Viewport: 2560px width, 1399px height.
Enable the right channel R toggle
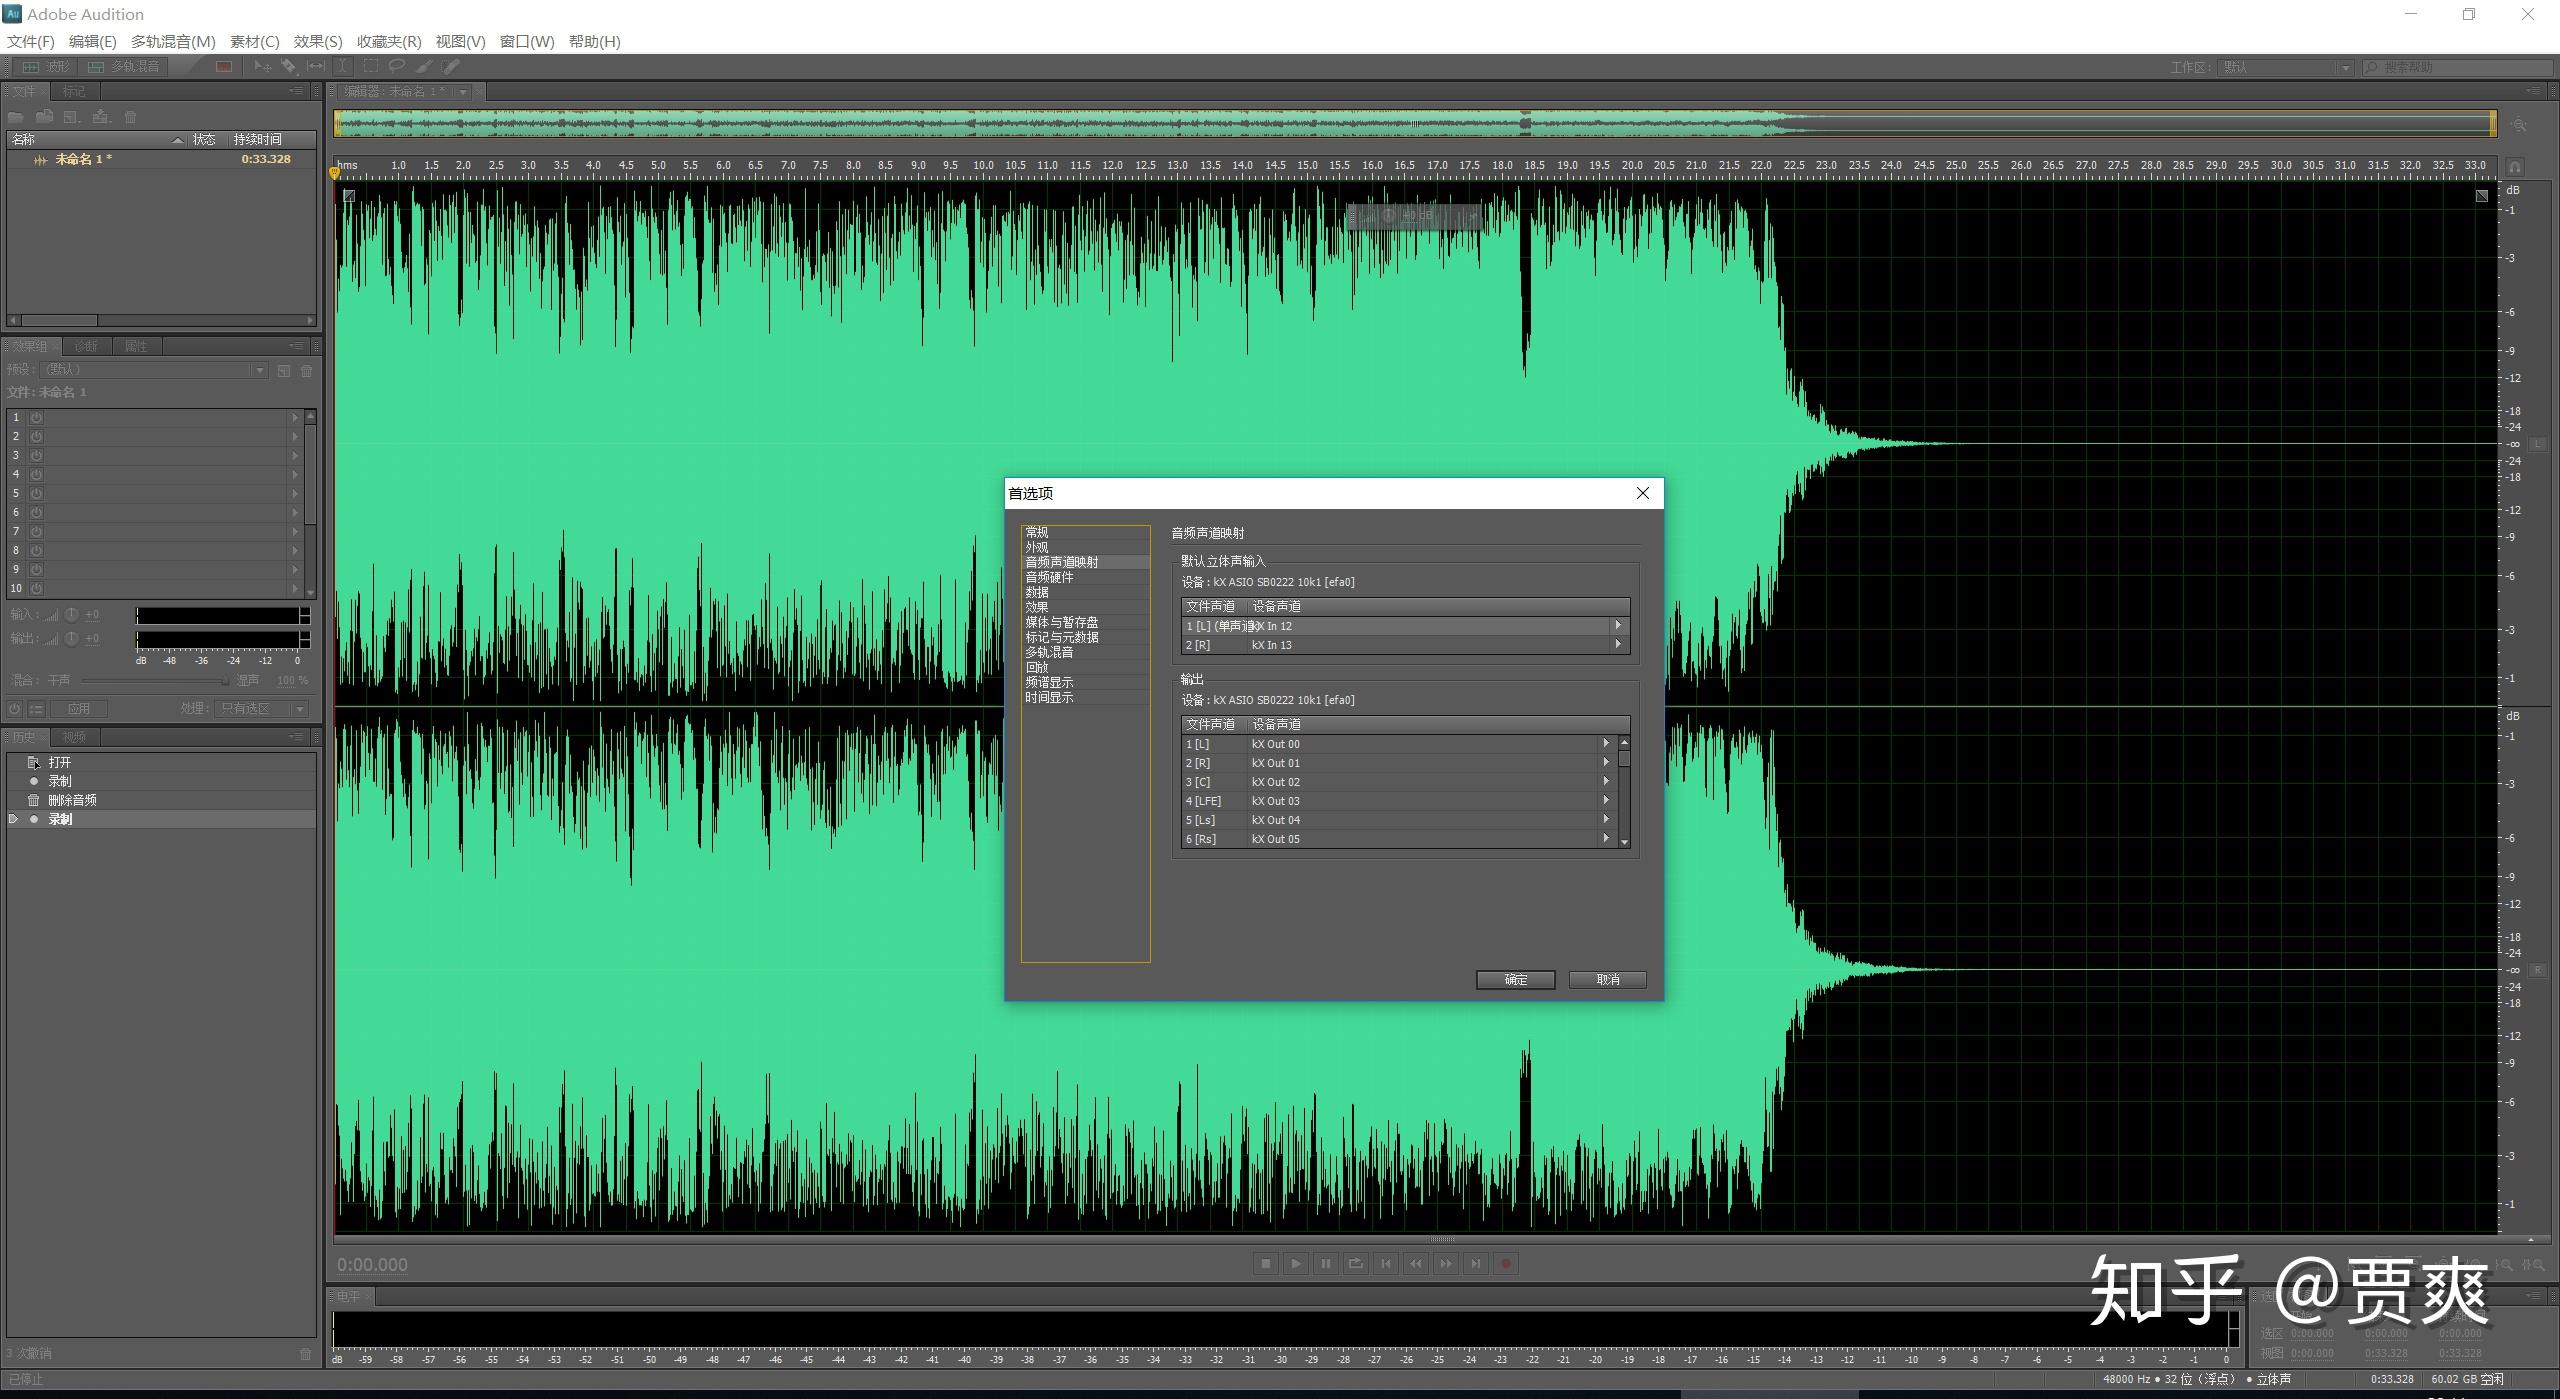2538,970
